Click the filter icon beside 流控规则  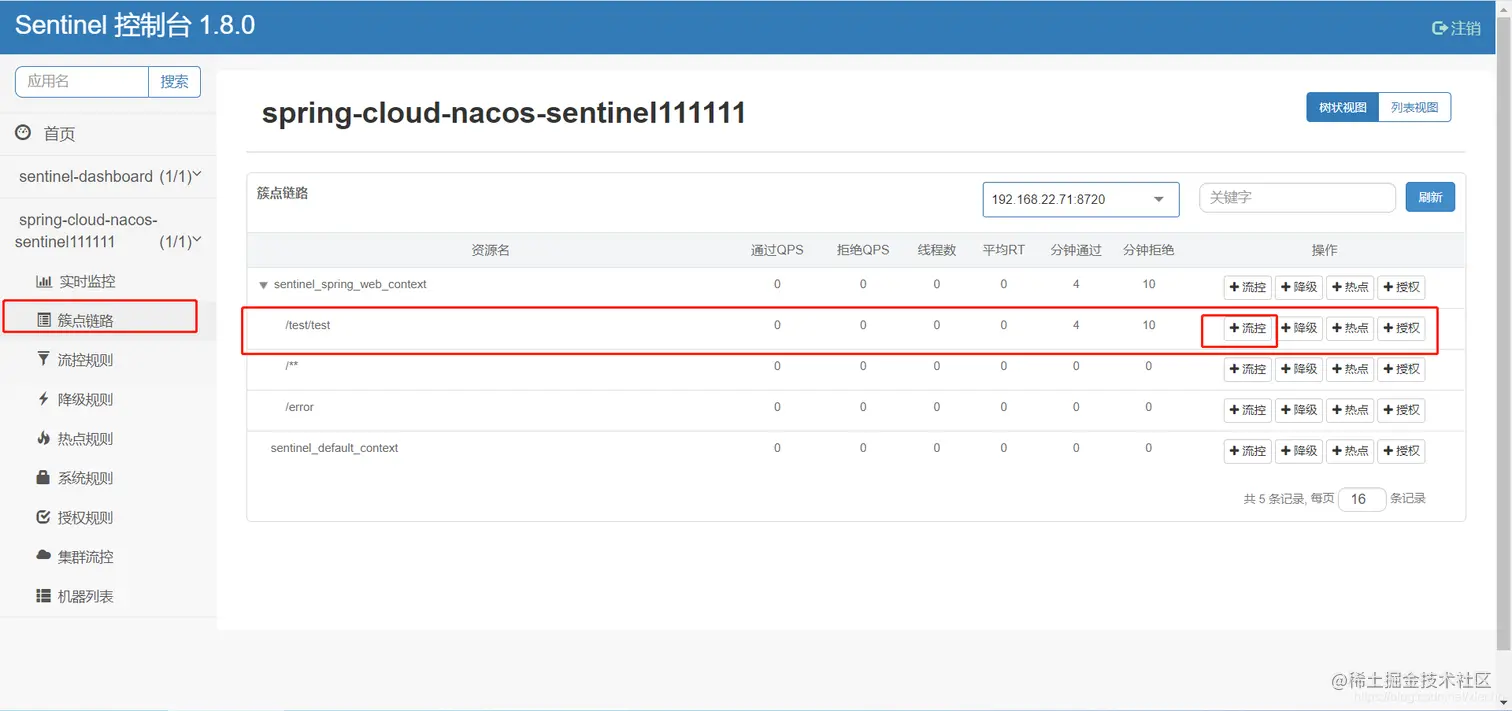(x=43, y=359)
